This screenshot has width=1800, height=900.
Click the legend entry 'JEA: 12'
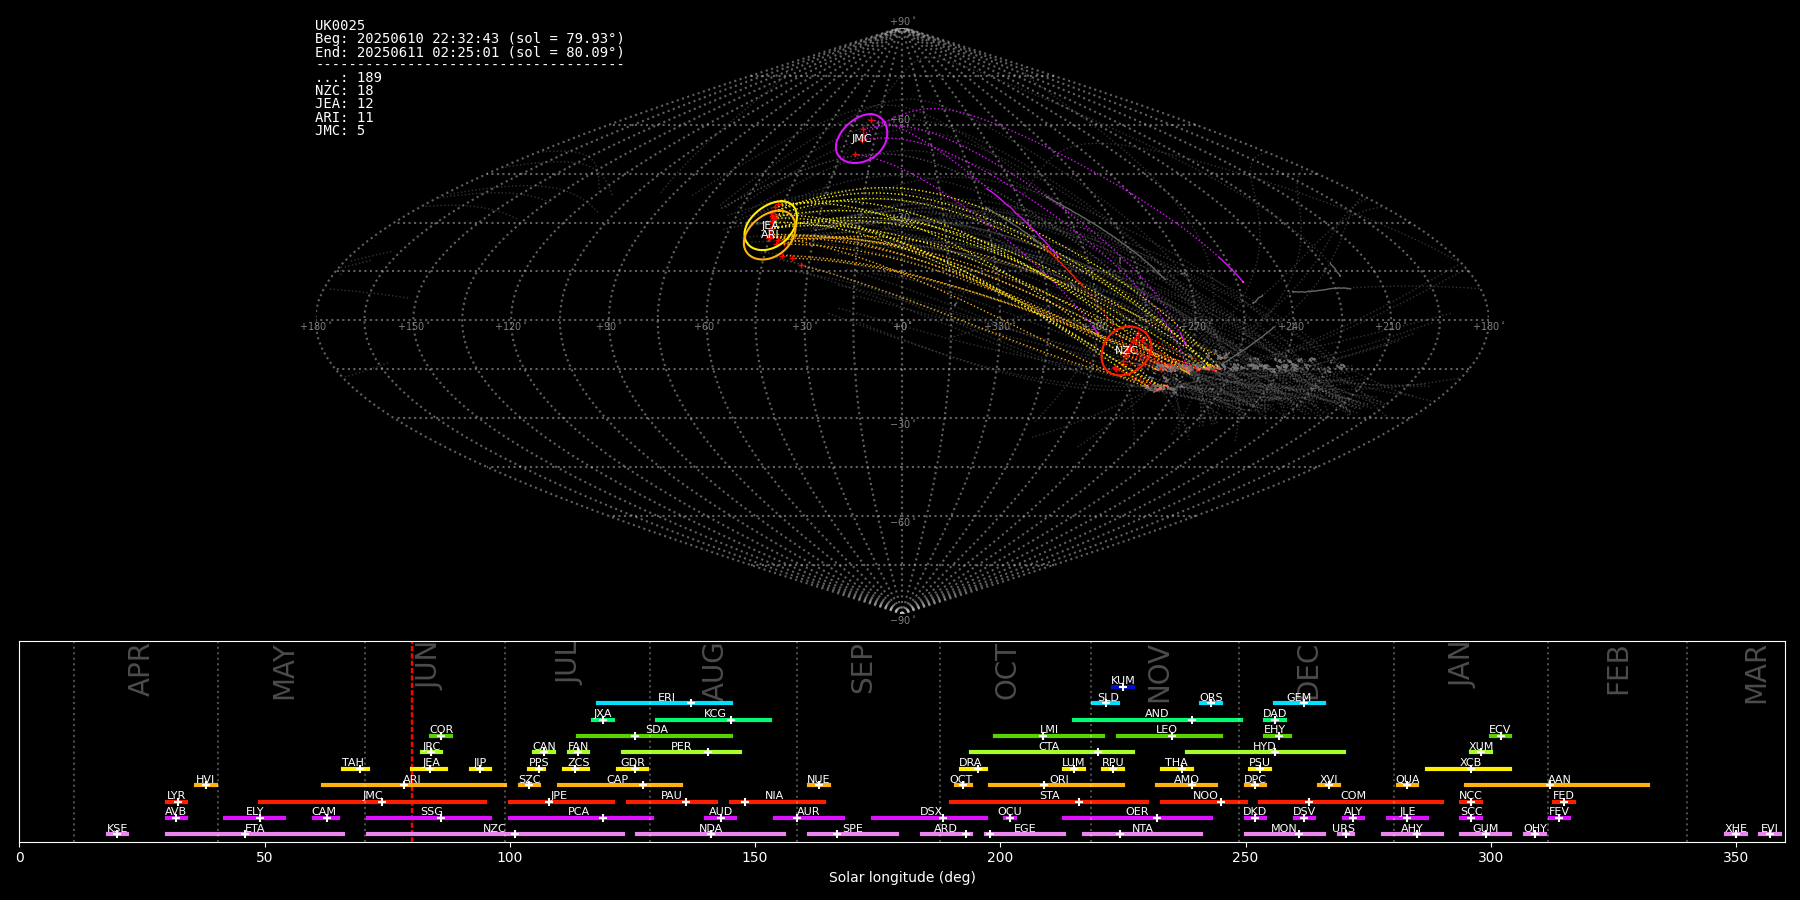coord(344,104)
